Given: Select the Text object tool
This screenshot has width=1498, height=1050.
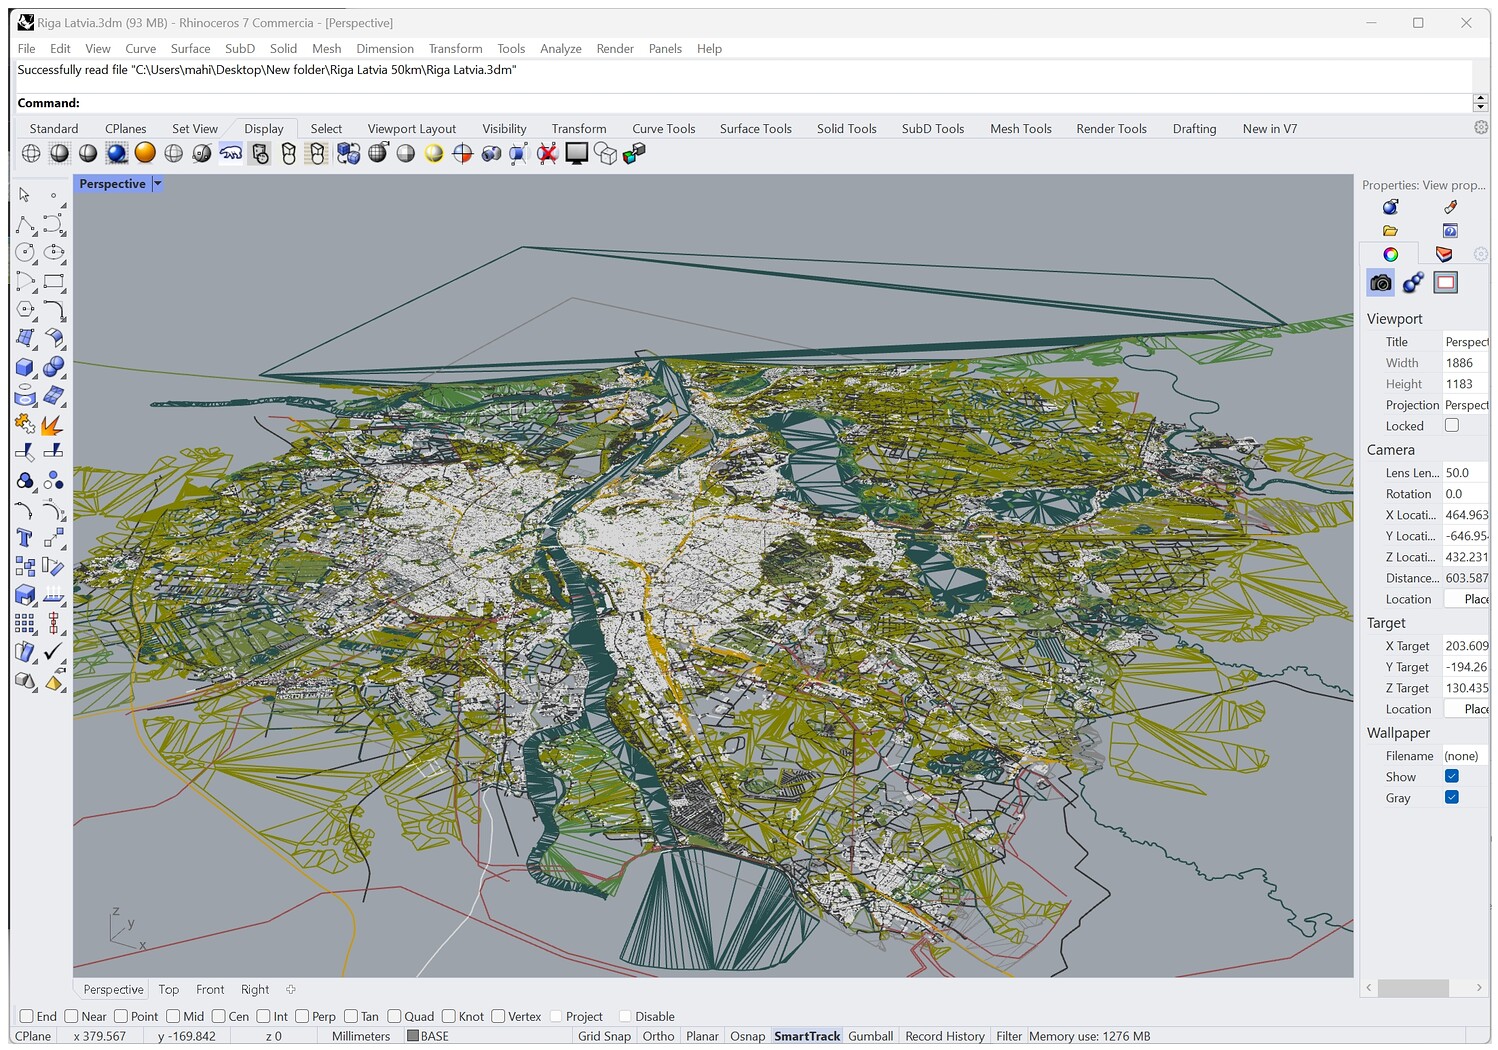Looking at the screenshot, I should pos(25,538).
